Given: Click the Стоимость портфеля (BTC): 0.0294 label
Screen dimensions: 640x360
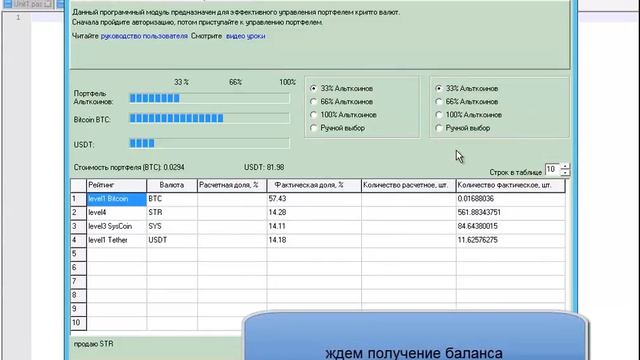Looking at the screenshot, I should [129, 167].
